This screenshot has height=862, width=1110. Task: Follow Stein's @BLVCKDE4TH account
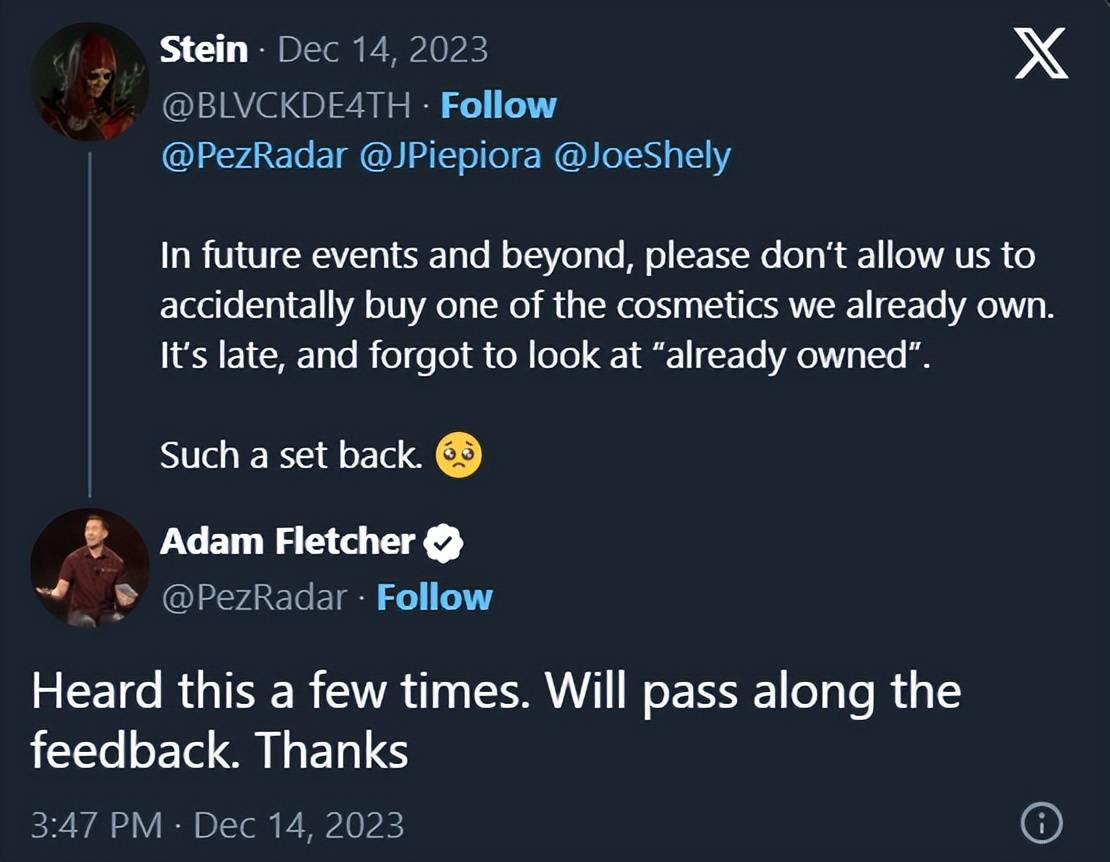(x=498, y=105)
